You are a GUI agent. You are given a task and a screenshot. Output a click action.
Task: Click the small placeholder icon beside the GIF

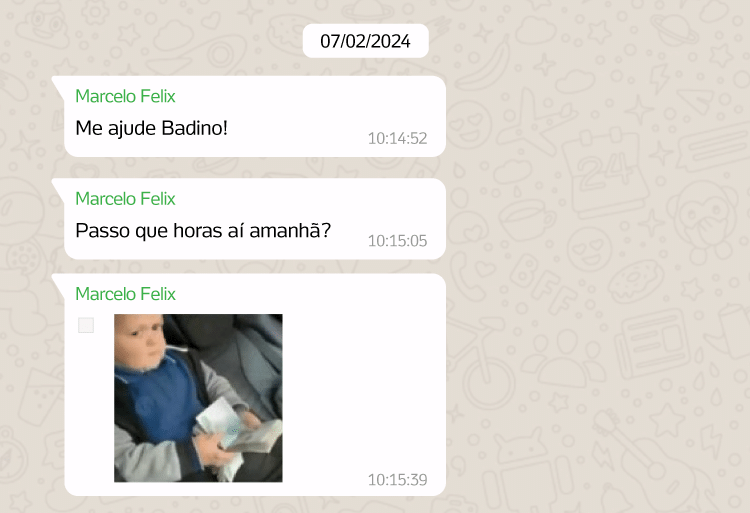pyautogui.click(x=86, y=325)
